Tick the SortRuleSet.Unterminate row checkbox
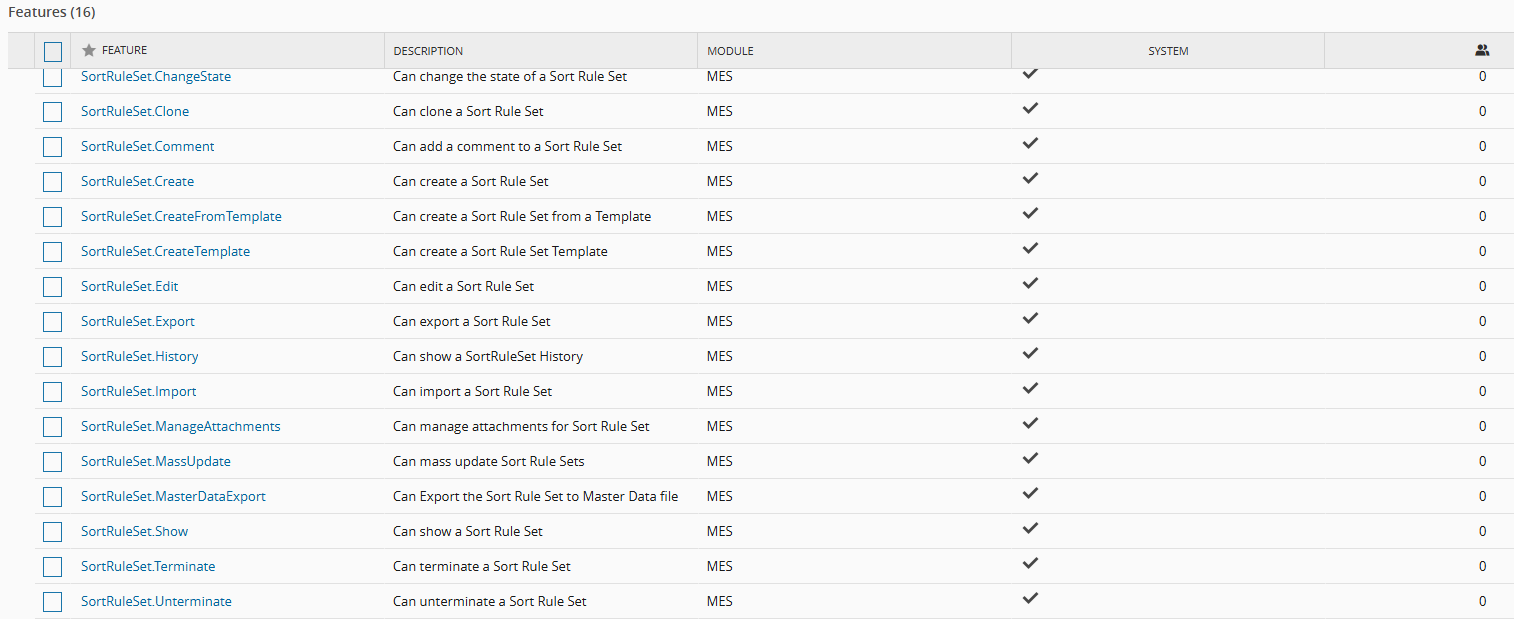The image size is (1514, 619). pos(53,602)
